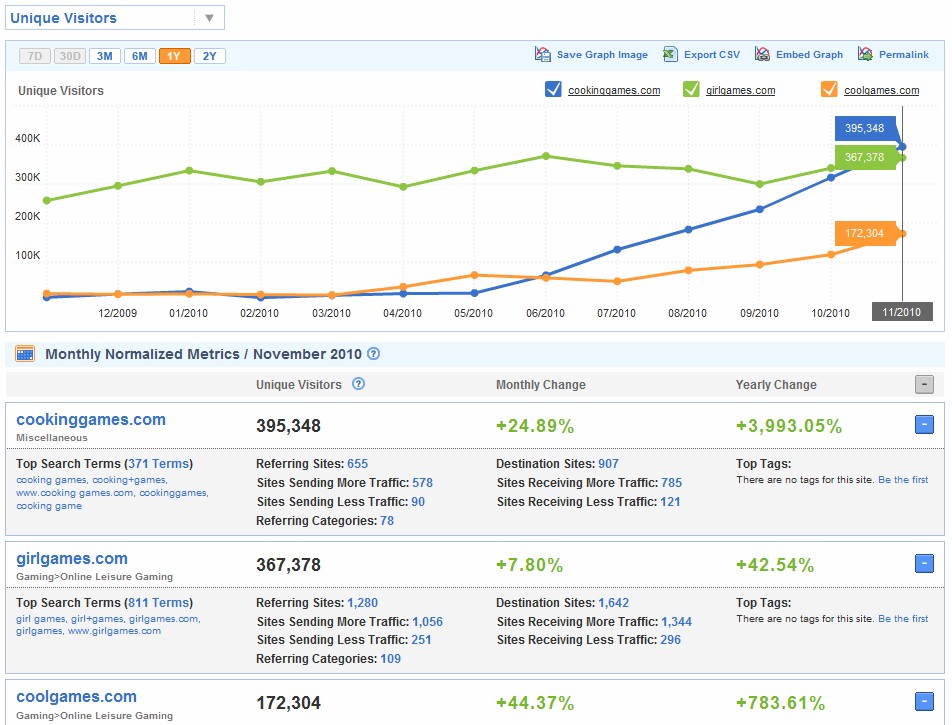The width and height of the screenshot is (952, 725).
Task: Select the 30D time range
Action: click(x=70, y=56)
